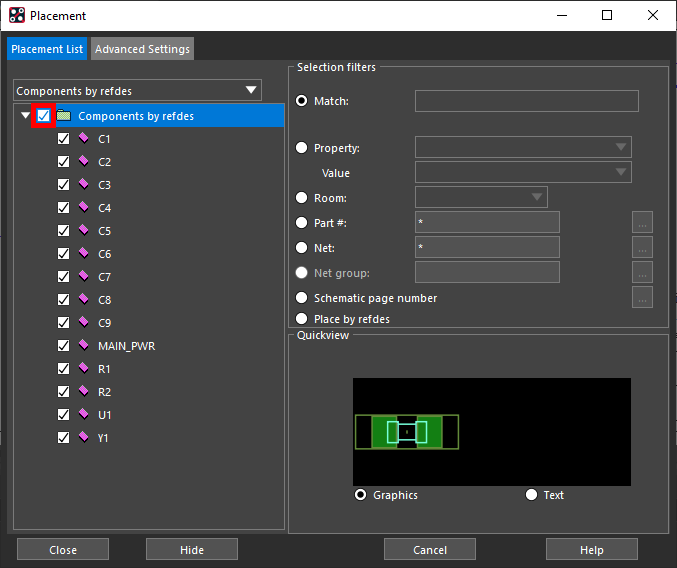
Task: Select the Place by refdes radio button
Action: tap(301, 319)
